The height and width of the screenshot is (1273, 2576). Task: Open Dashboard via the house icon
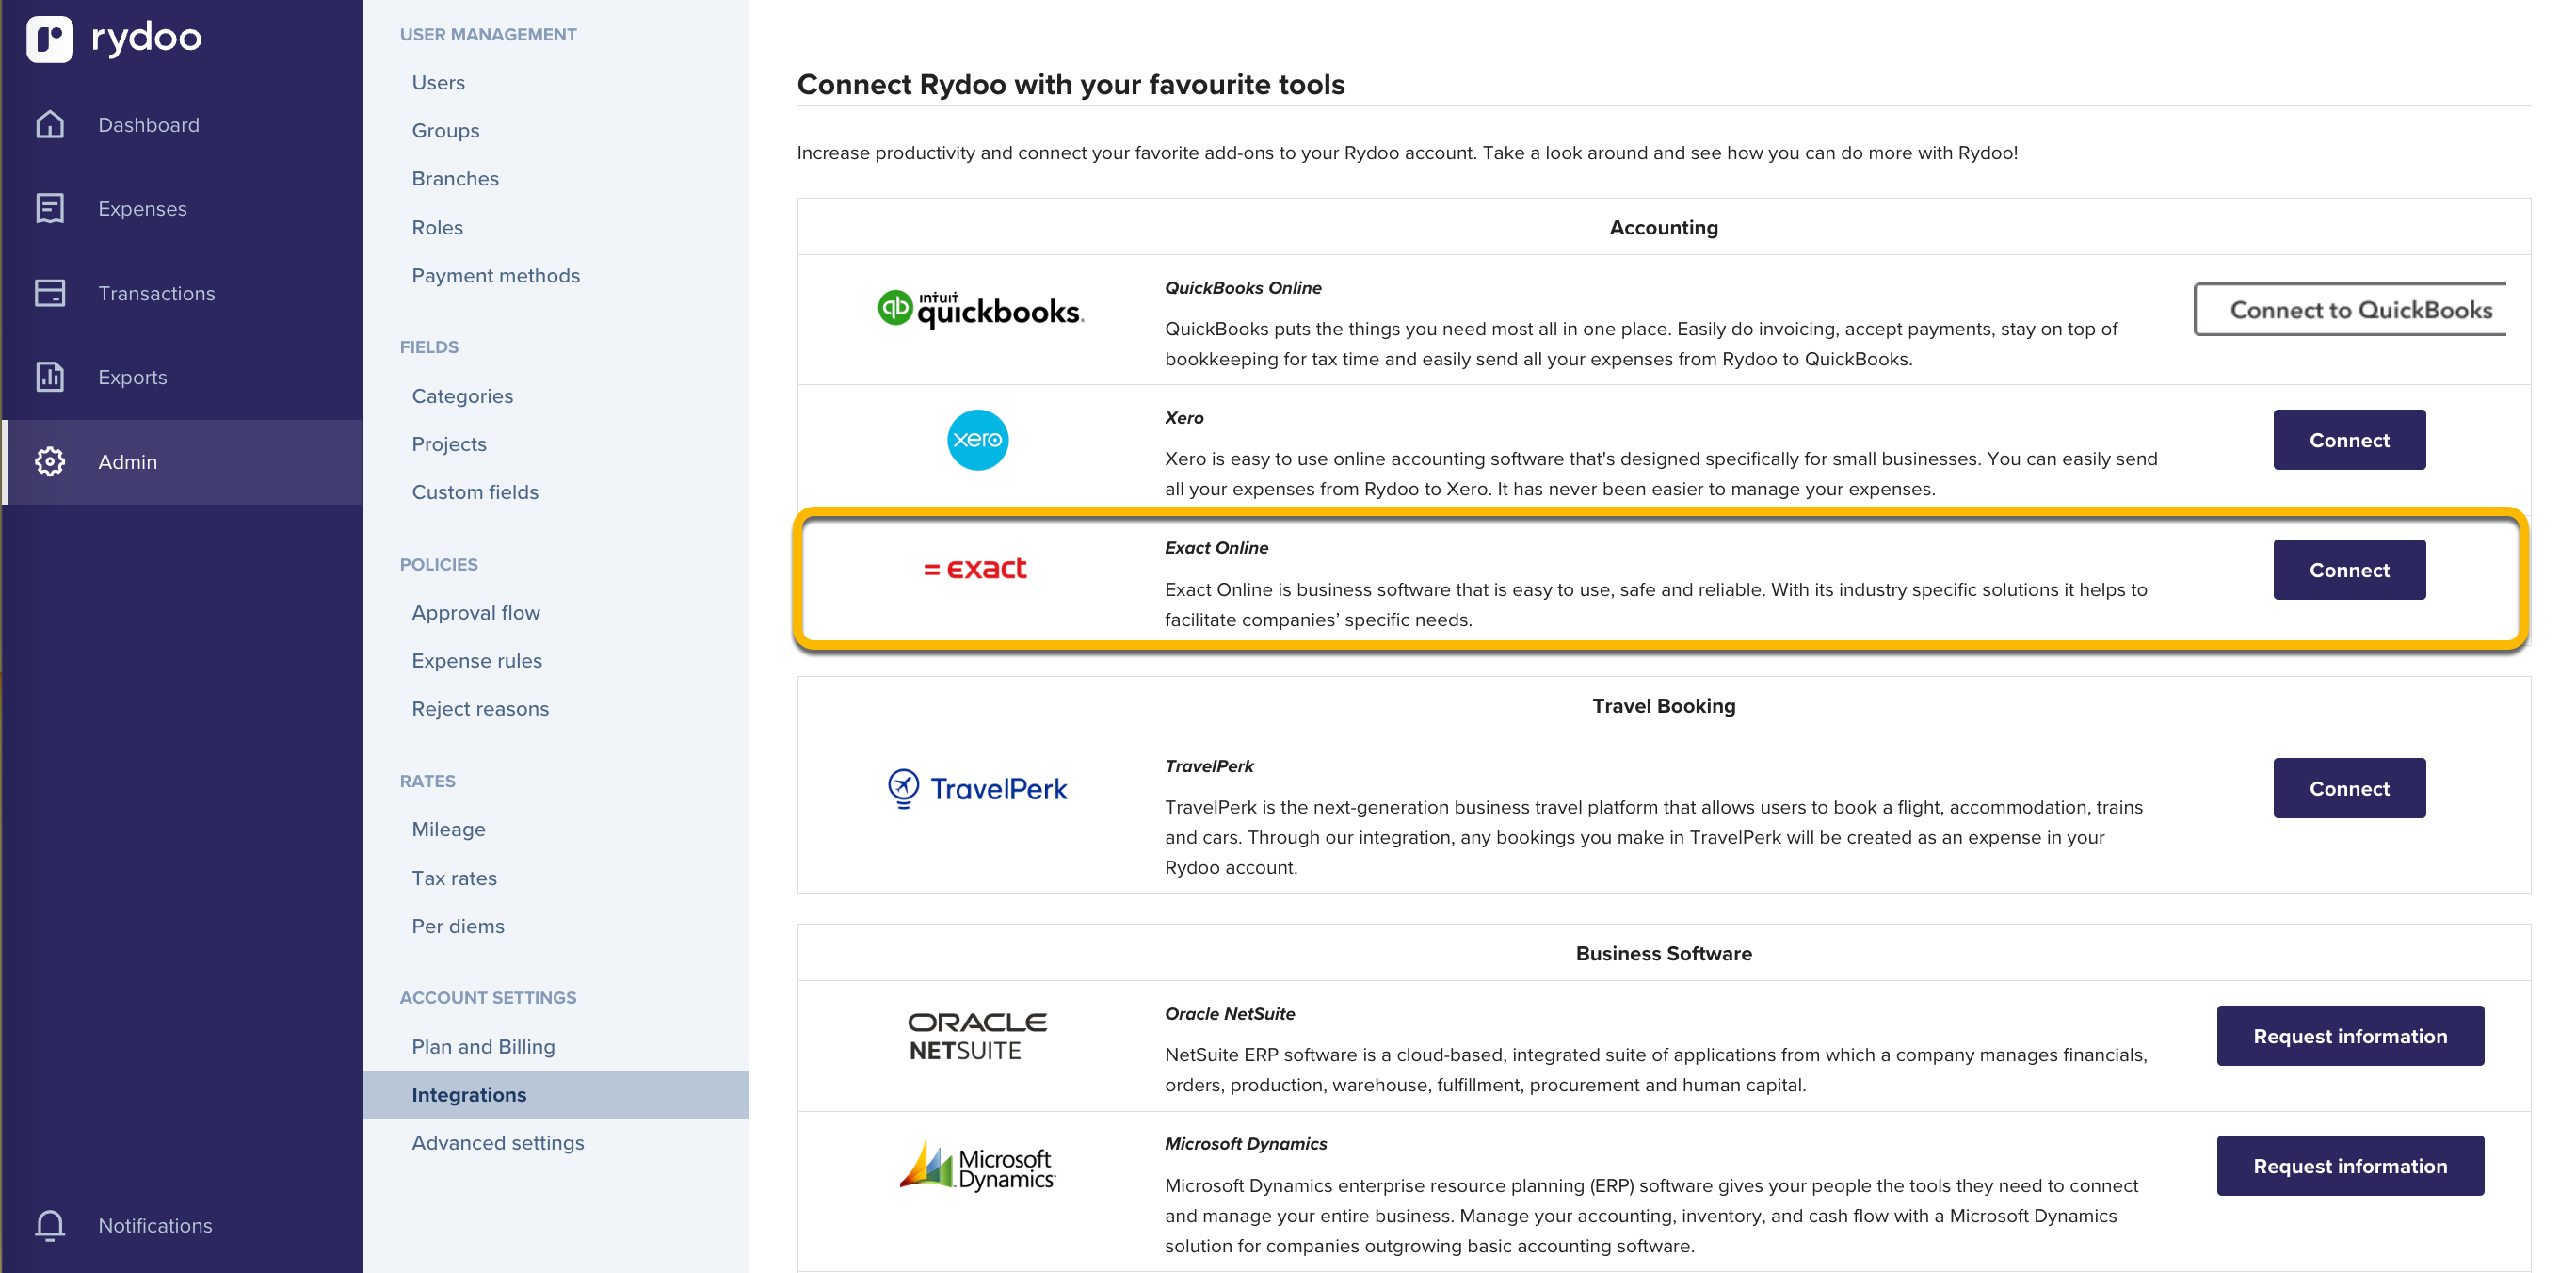point(50,124)
